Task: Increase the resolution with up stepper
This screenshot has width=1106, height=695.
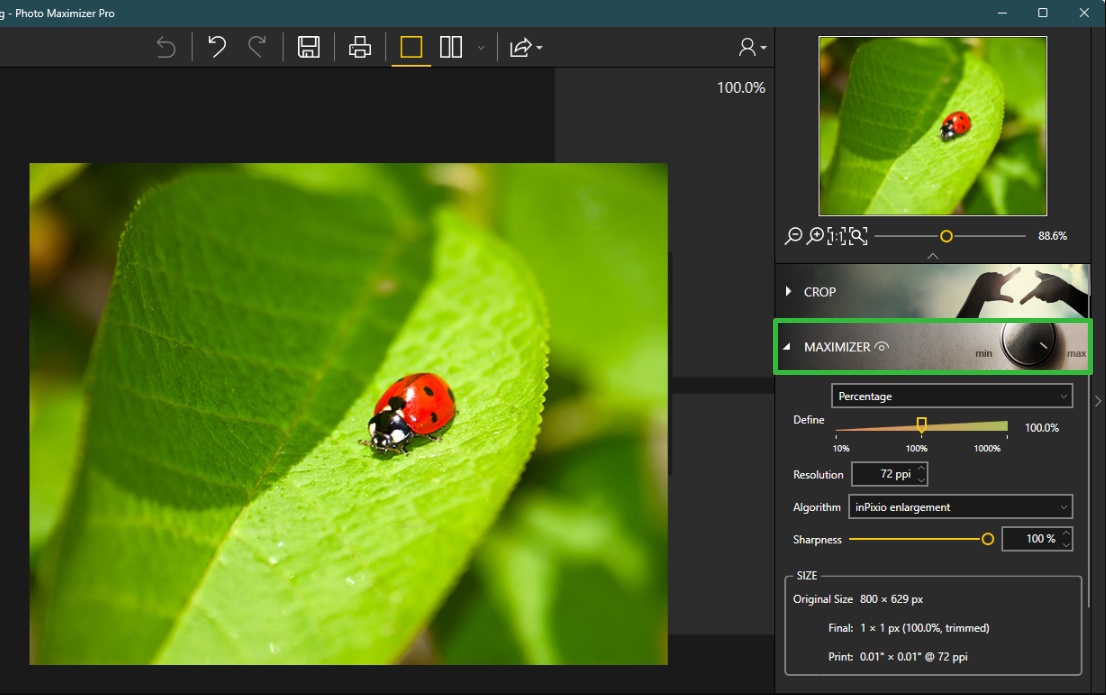Action: 921,469
